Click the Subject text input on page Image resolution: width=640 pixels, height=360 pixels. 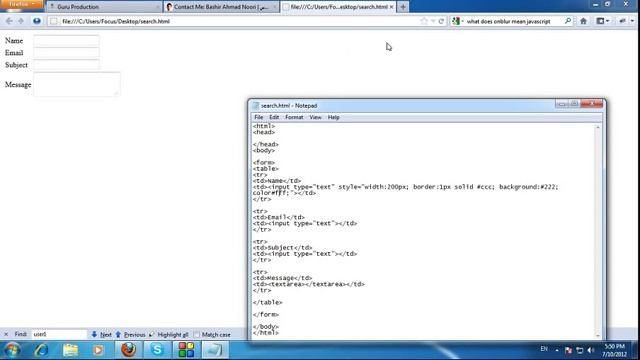click(66, 64)
